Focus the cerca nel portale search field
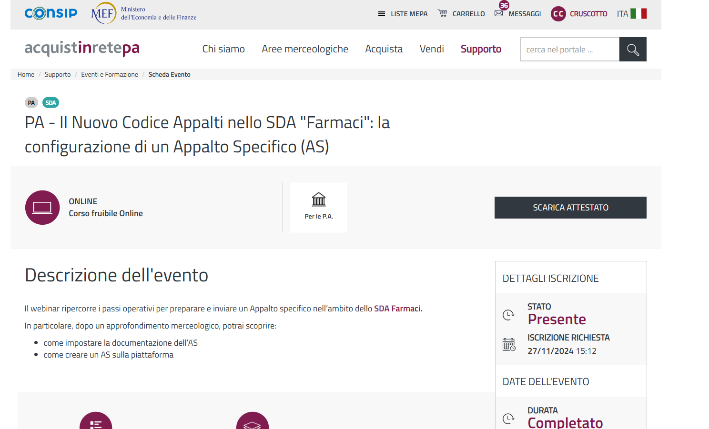The width and height of the screenshot is (709, 429). (x=568, y=49)
